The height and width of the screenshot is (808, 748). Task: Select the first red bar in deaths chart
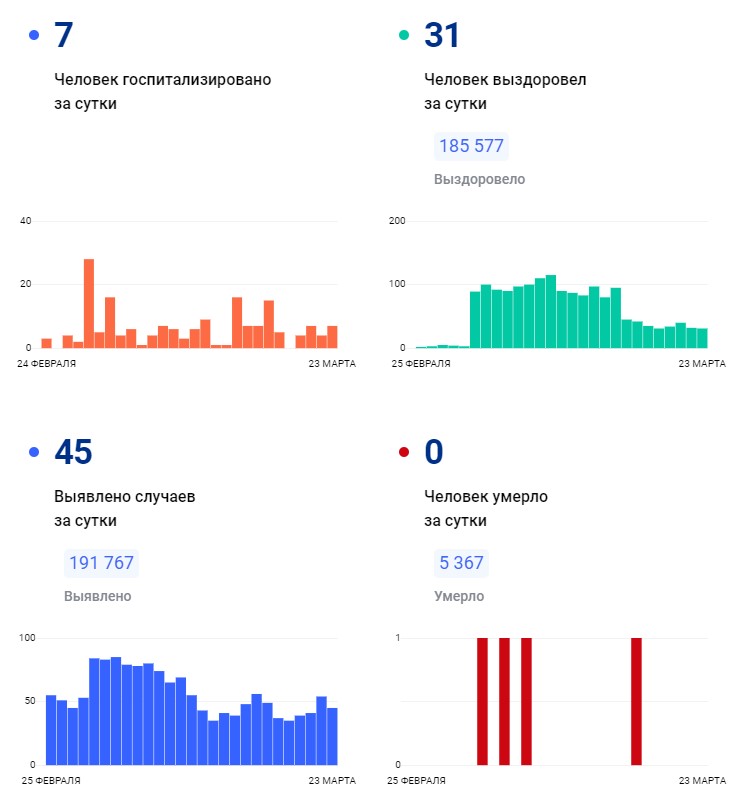pyautogui.click(x=482, y=700)
